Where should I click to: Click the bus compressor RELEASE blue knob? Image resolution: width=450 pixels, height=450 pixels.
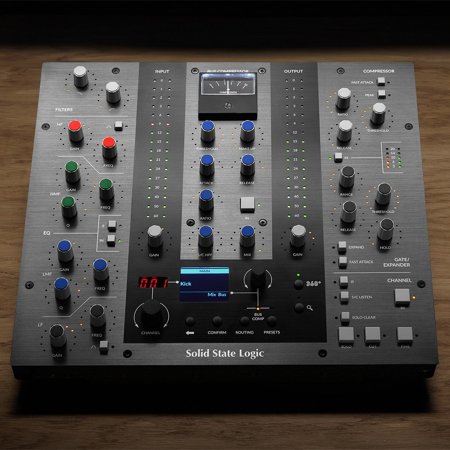(248, 166)
